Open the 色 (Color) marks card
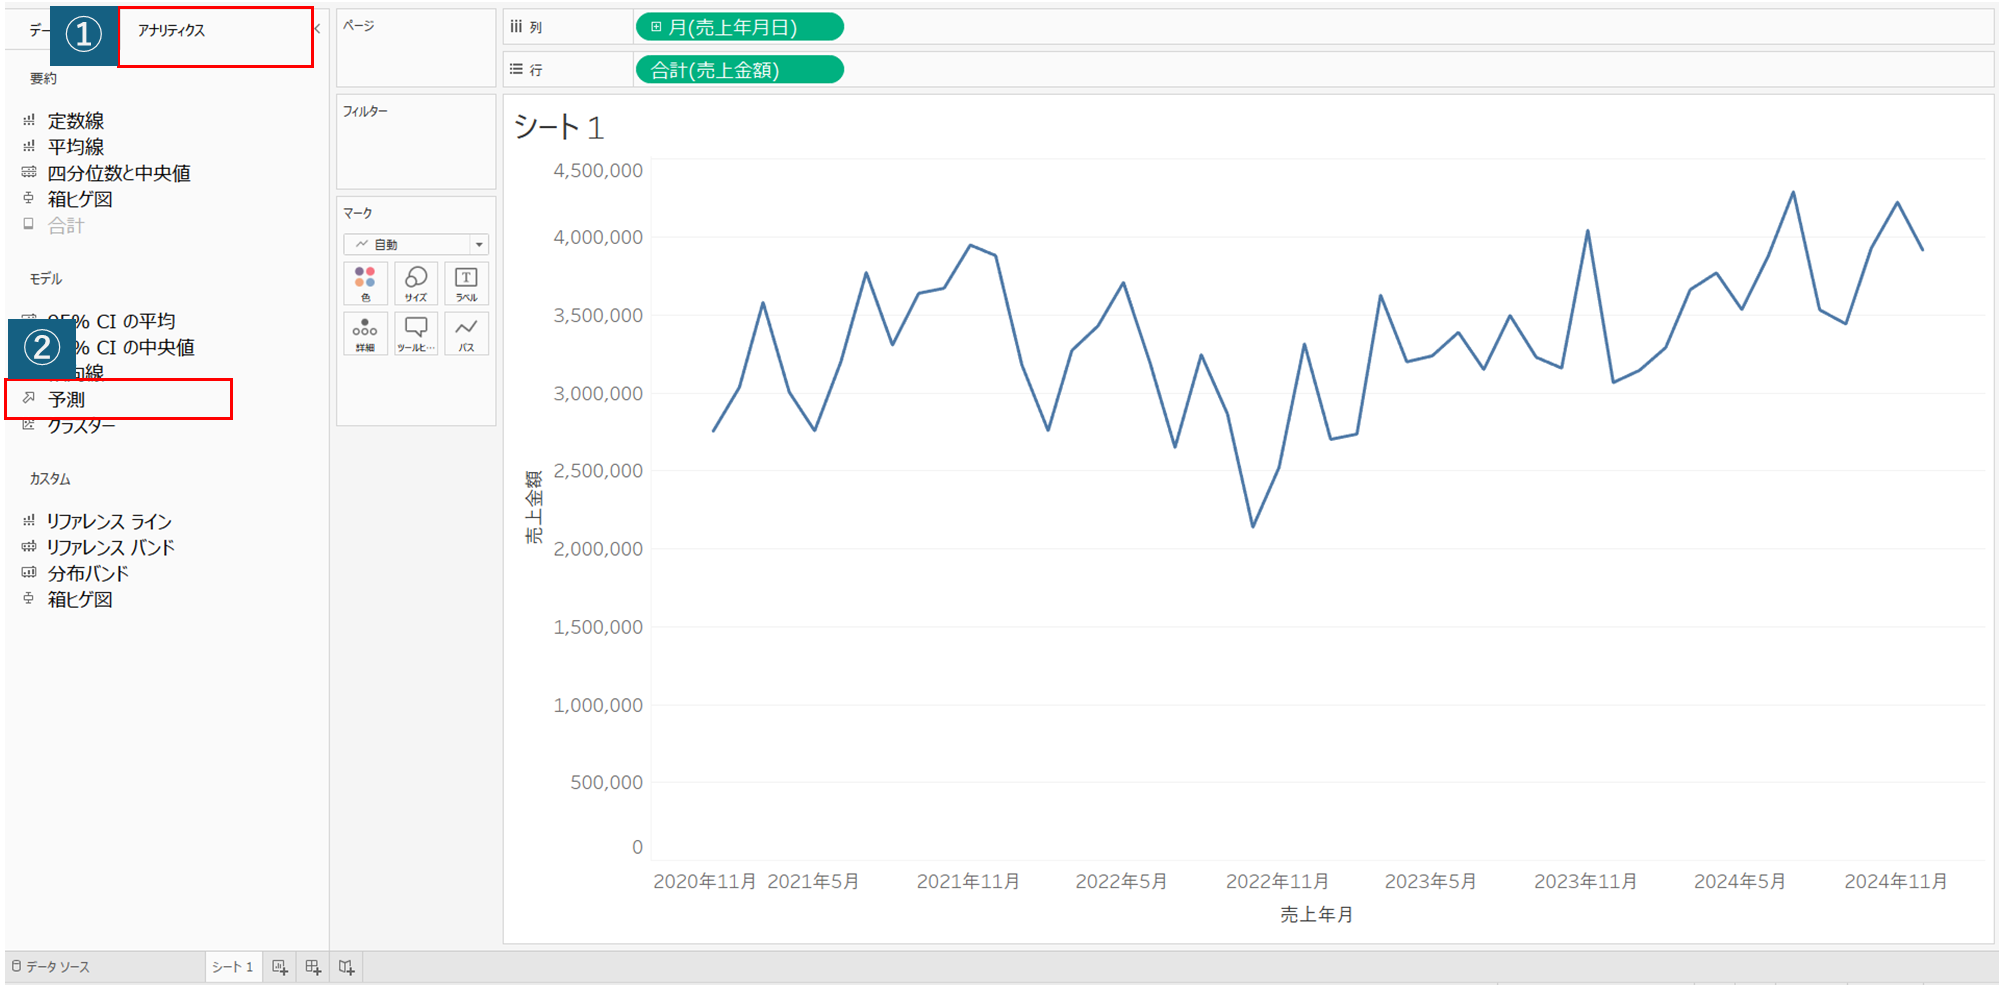 (x=365, y=283)
